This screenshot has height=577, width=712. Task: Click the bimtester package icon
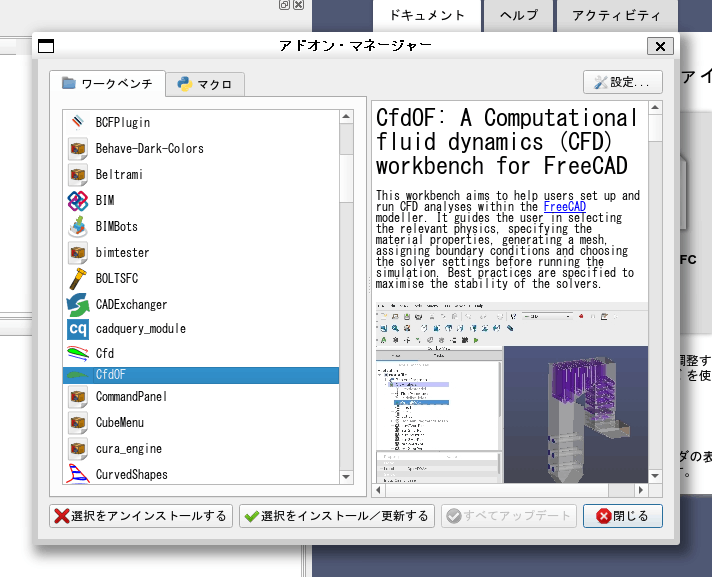pyautogui.click(x=78, y=252)
